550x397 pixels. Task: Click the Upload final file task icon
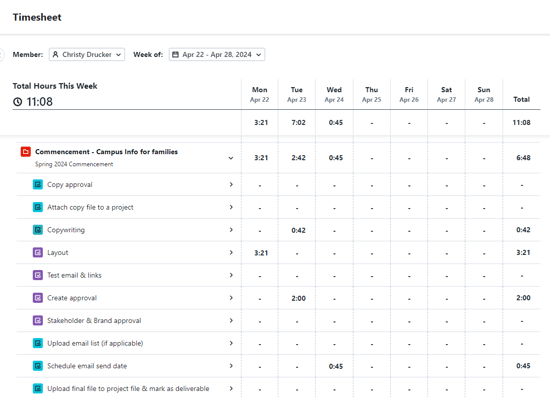pyautogui.click(x=38, y=389)
